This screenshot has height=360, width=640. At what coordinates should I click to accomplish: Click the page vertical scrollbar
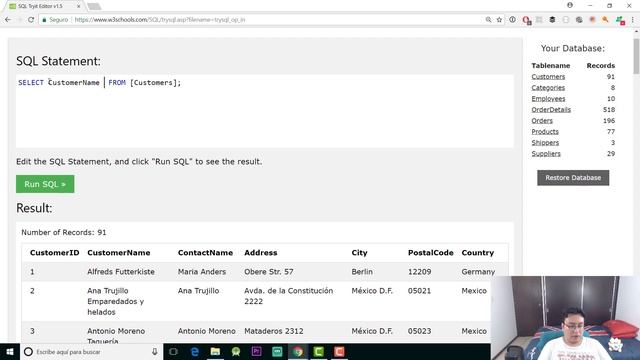point(636,56)
